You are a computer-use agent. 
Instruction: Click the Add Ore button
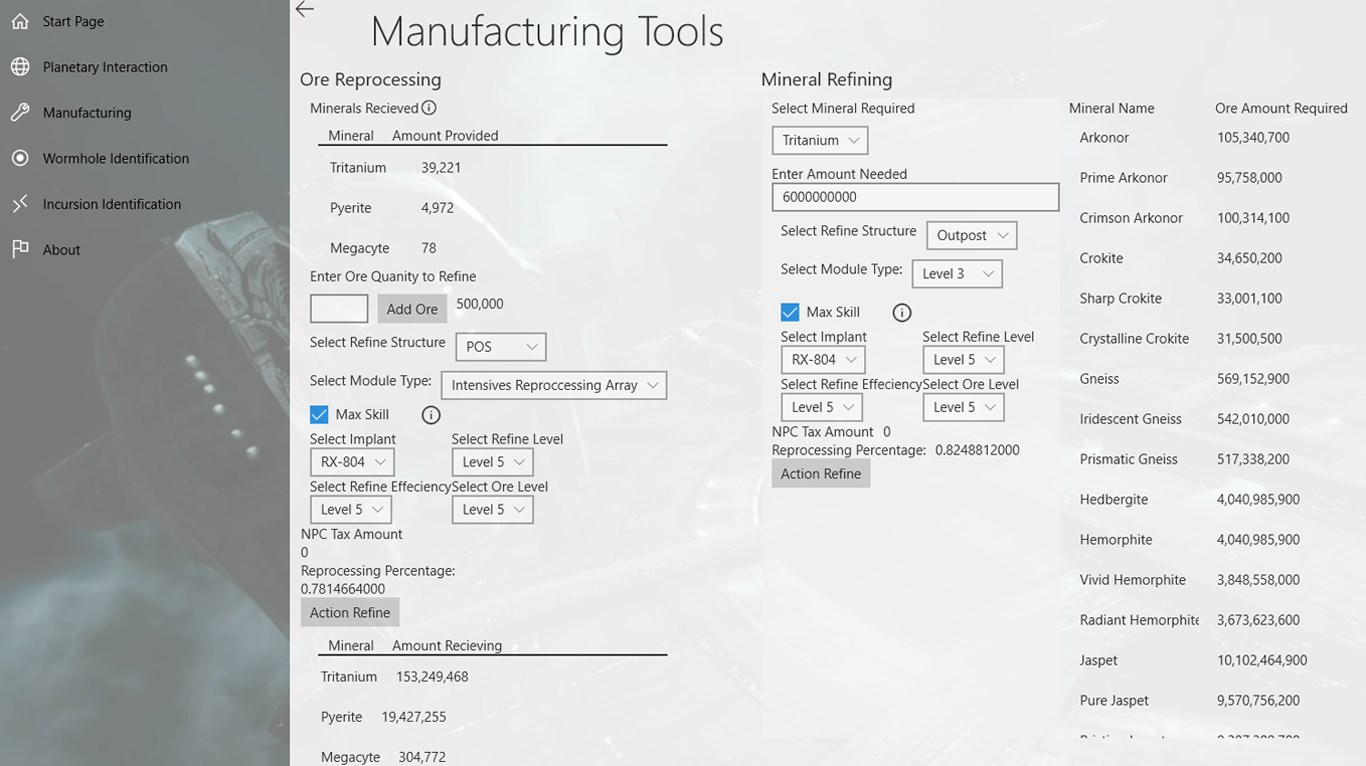[412, 309]
